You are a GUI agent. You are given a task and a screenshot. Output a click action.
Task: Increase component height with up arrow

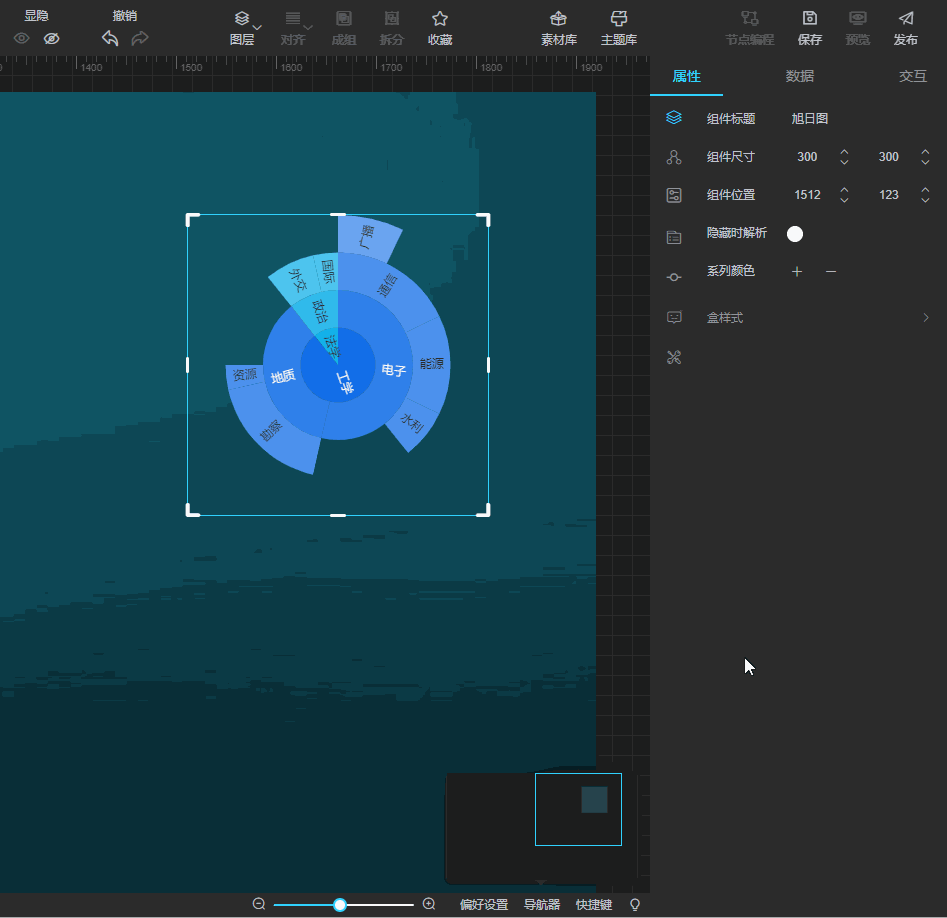pyautogui.click(x=925, y=152)
